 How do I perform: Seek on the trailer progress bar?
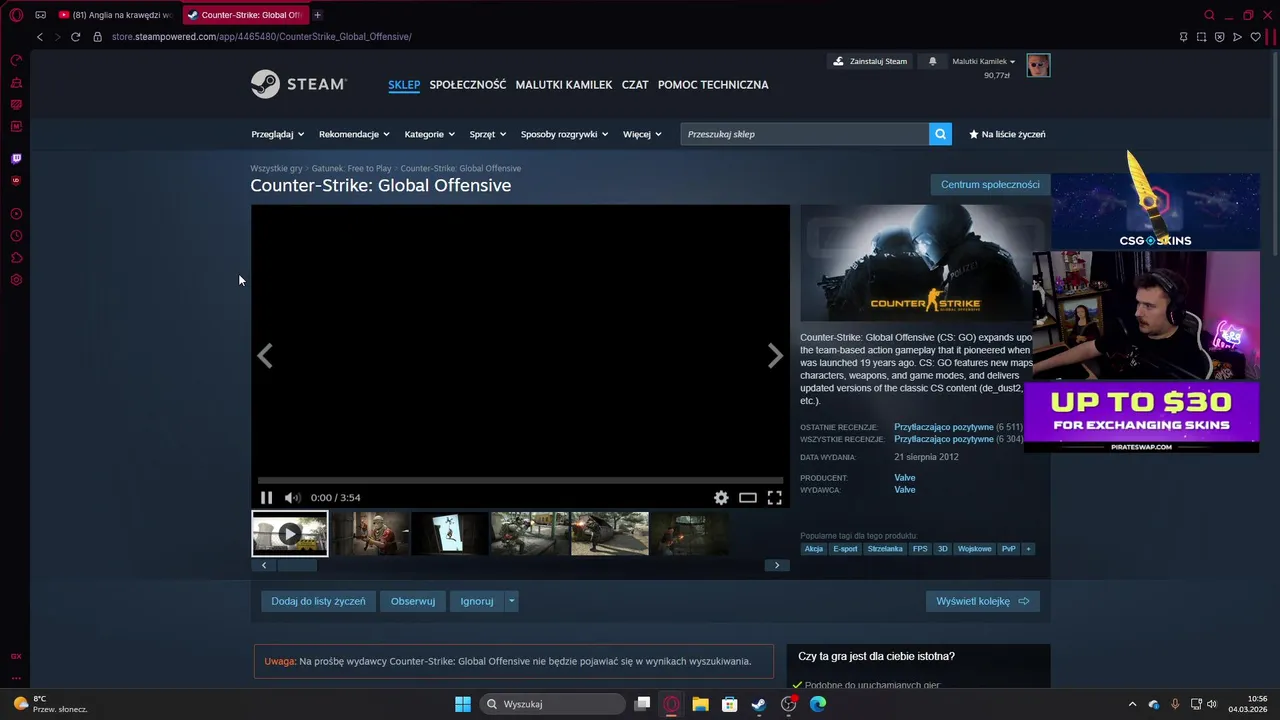520,481
